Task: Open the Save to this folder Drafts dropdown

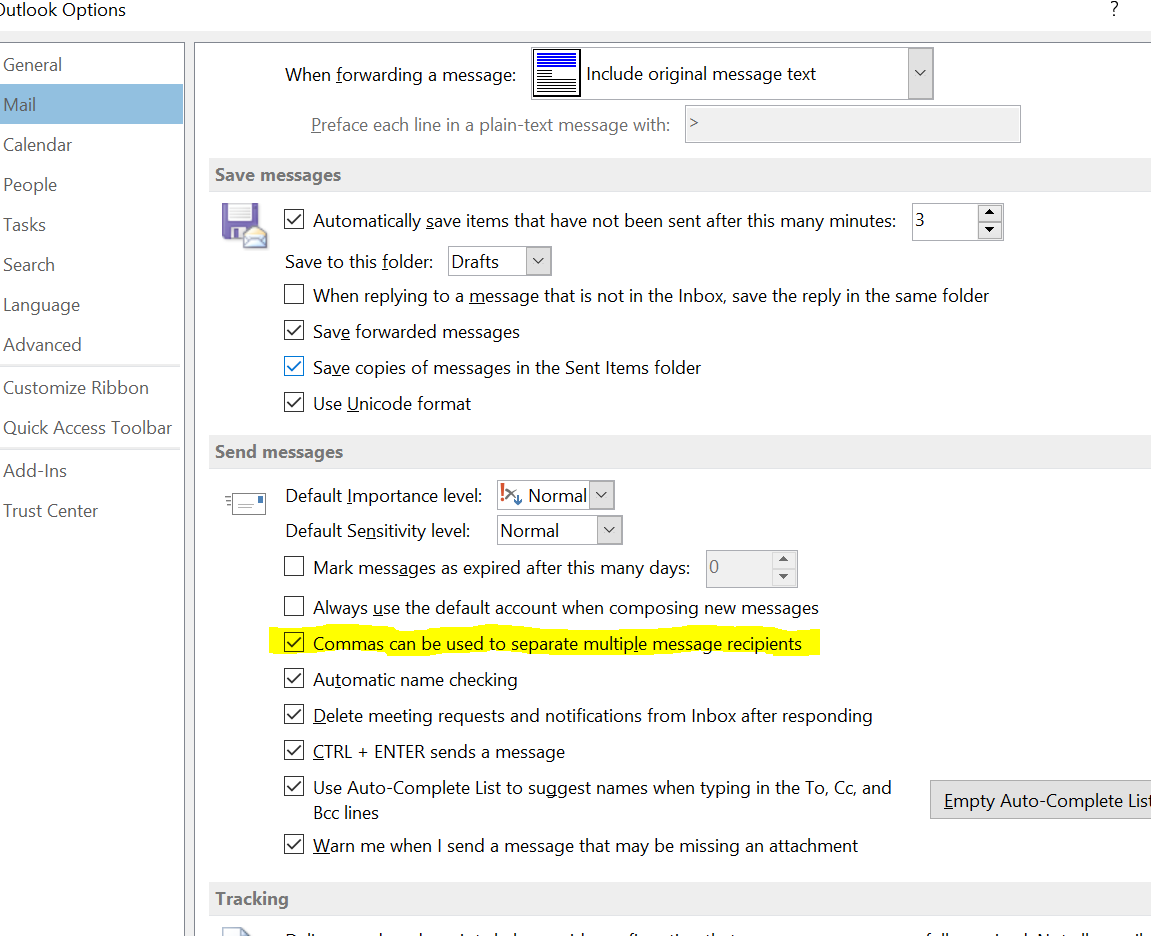Action: coord(538,261)
